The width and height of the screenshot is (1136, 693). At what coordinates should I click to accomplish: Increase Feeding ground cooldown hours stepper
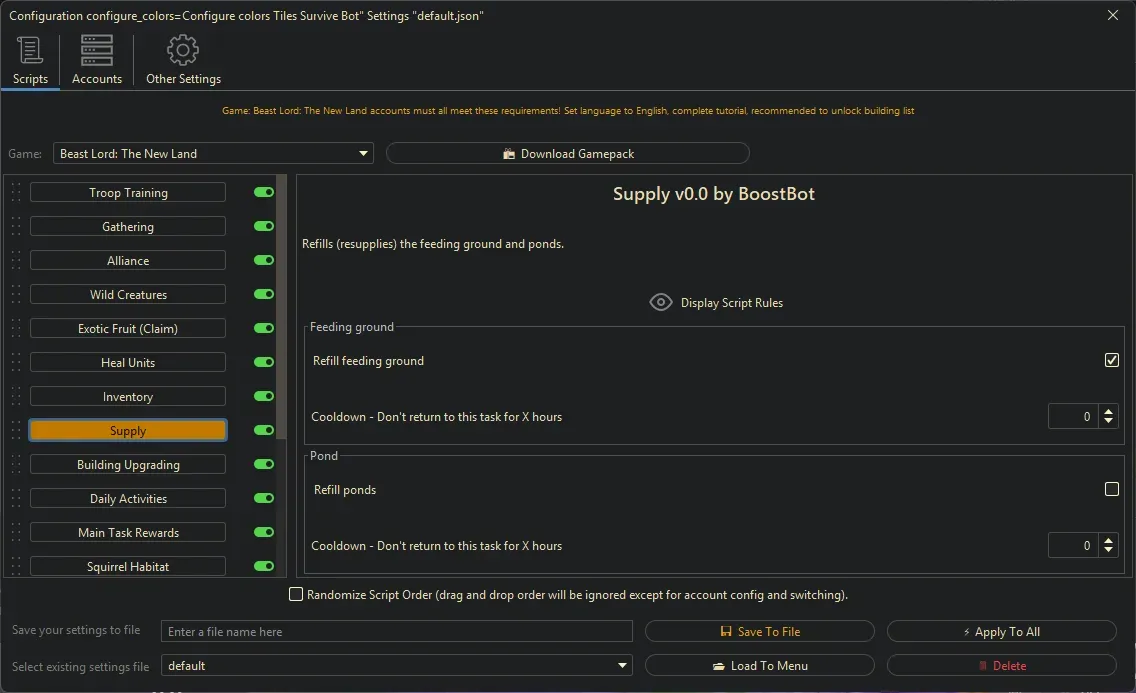click(x=1108, y=411)
